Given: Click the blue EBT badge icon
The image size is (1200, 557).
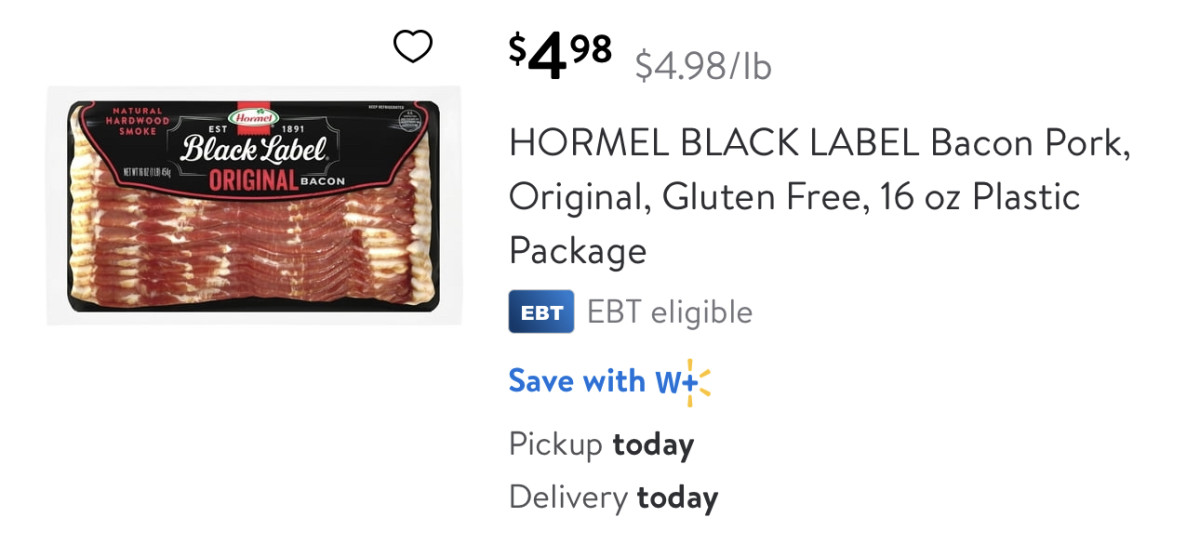Looking at the screenshot, I should click(x=541, y=312).
